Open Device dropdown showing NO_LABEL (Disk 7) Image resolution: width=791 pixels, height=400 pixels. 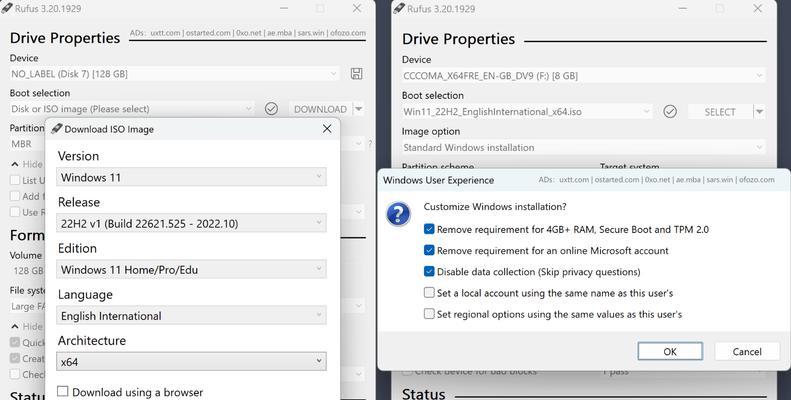tap(175, 74)
